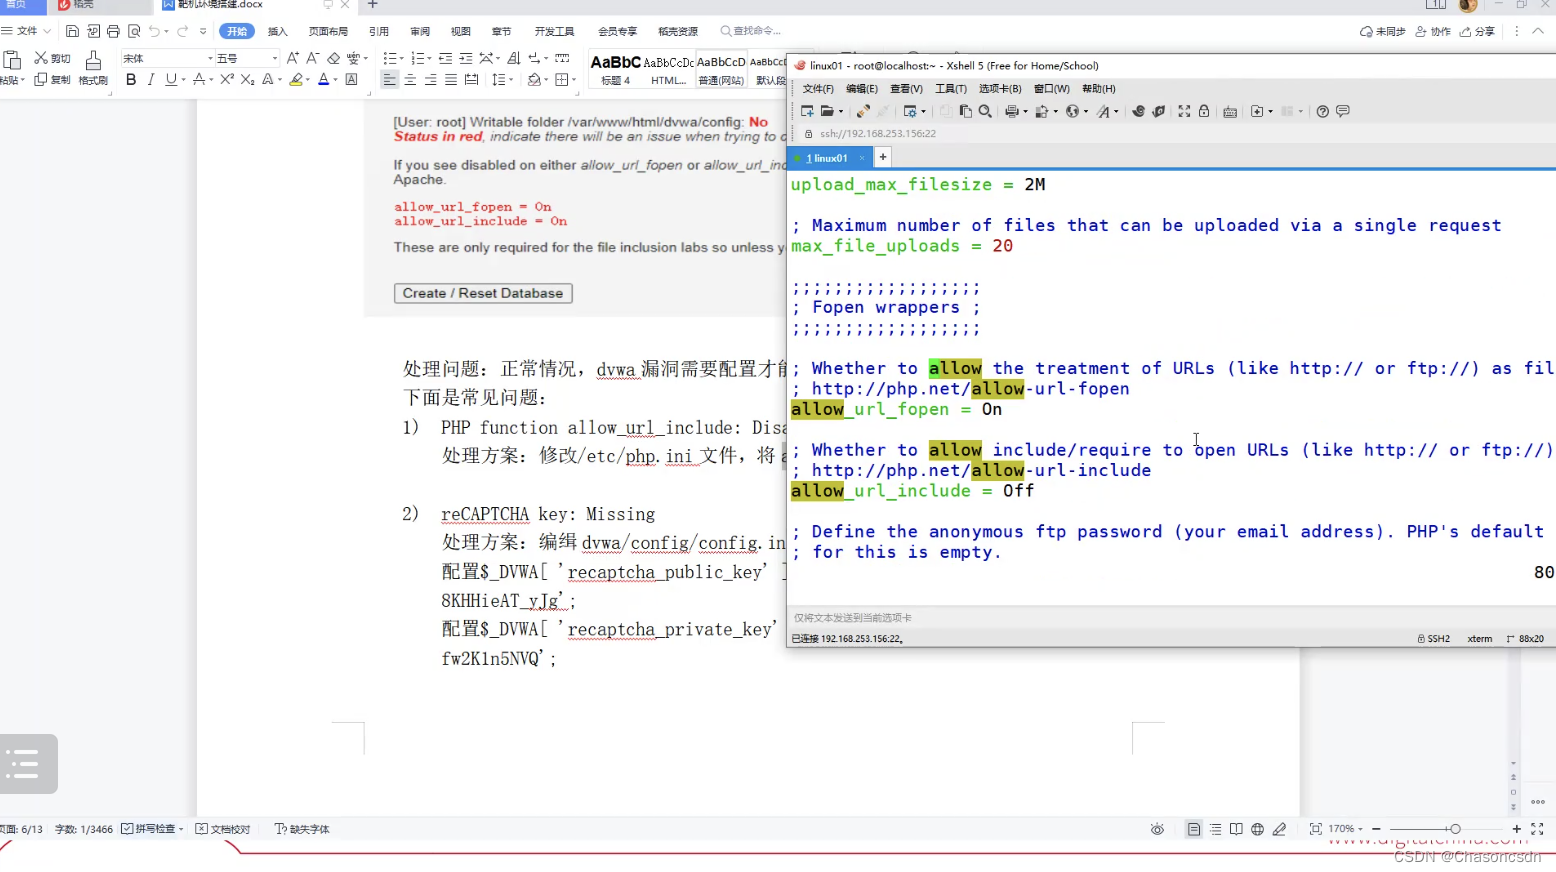Screen dimensions: 1556x872
Task: Click the cut scissors icon in WPS
Action: point(41,58)
